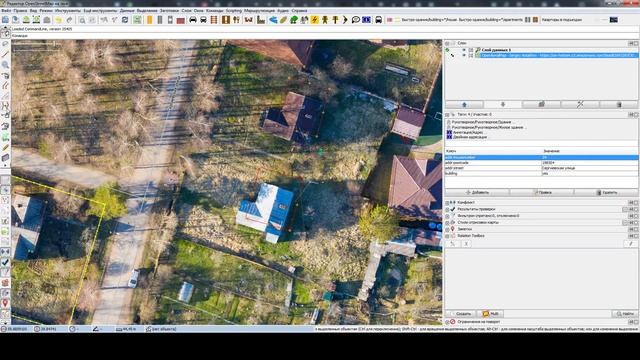Screen dimensions: 640x360
Task: Click the Добавить tag button
Action: click(477, 192)
